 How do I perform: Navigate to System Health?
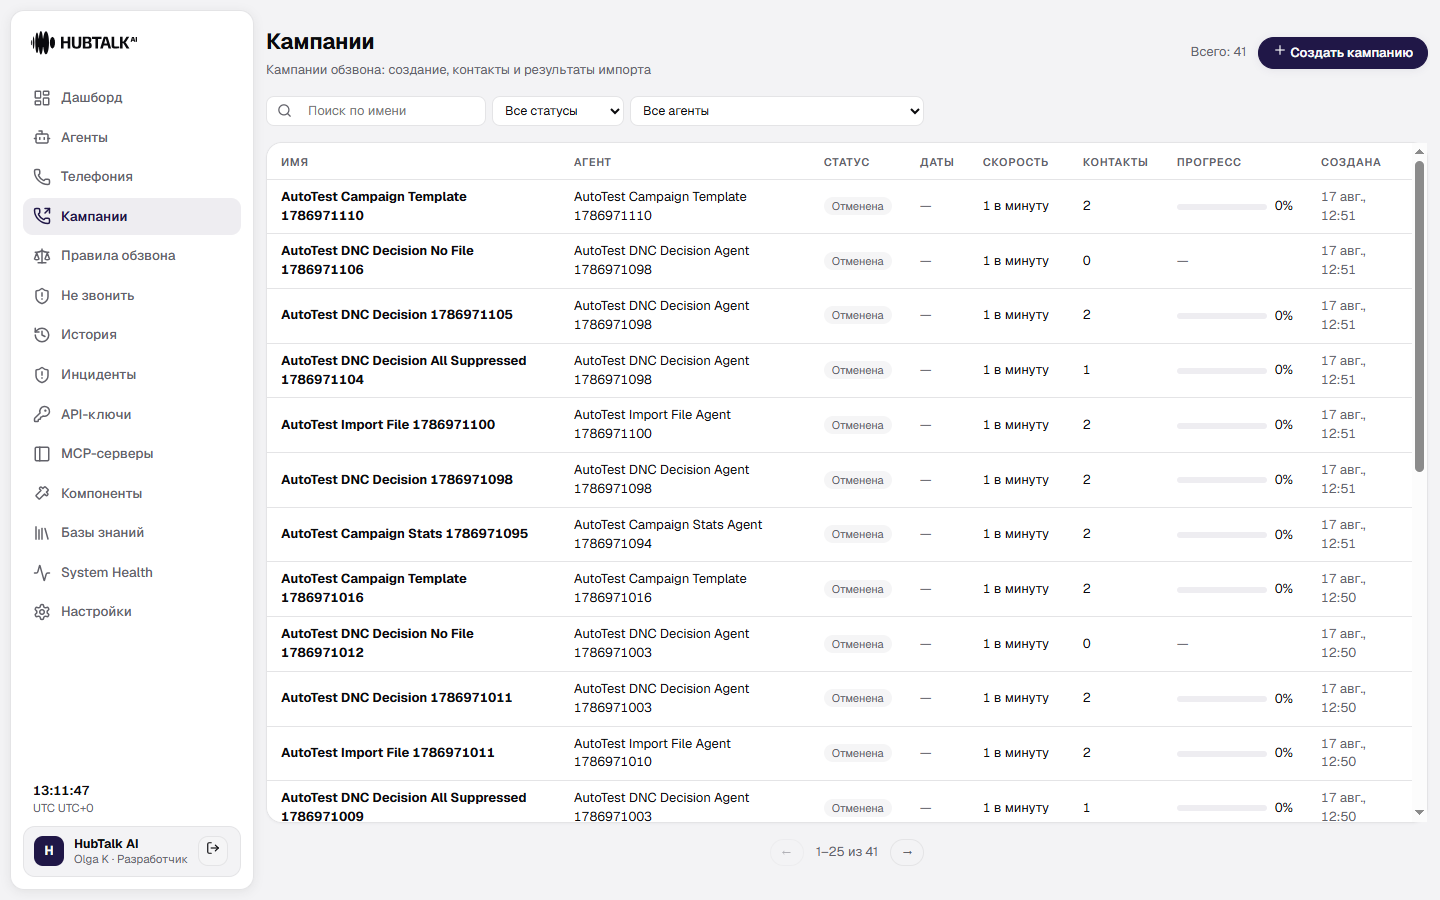click(132, 573)
